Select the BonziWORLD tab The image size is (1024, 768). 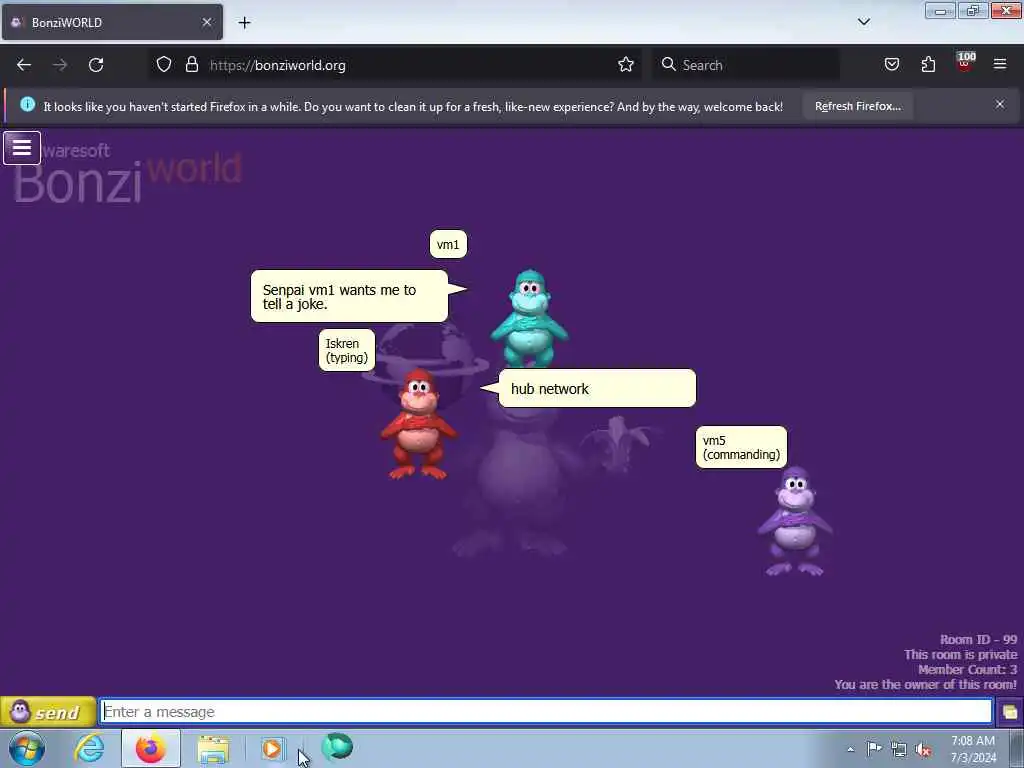tap(112, 22)
